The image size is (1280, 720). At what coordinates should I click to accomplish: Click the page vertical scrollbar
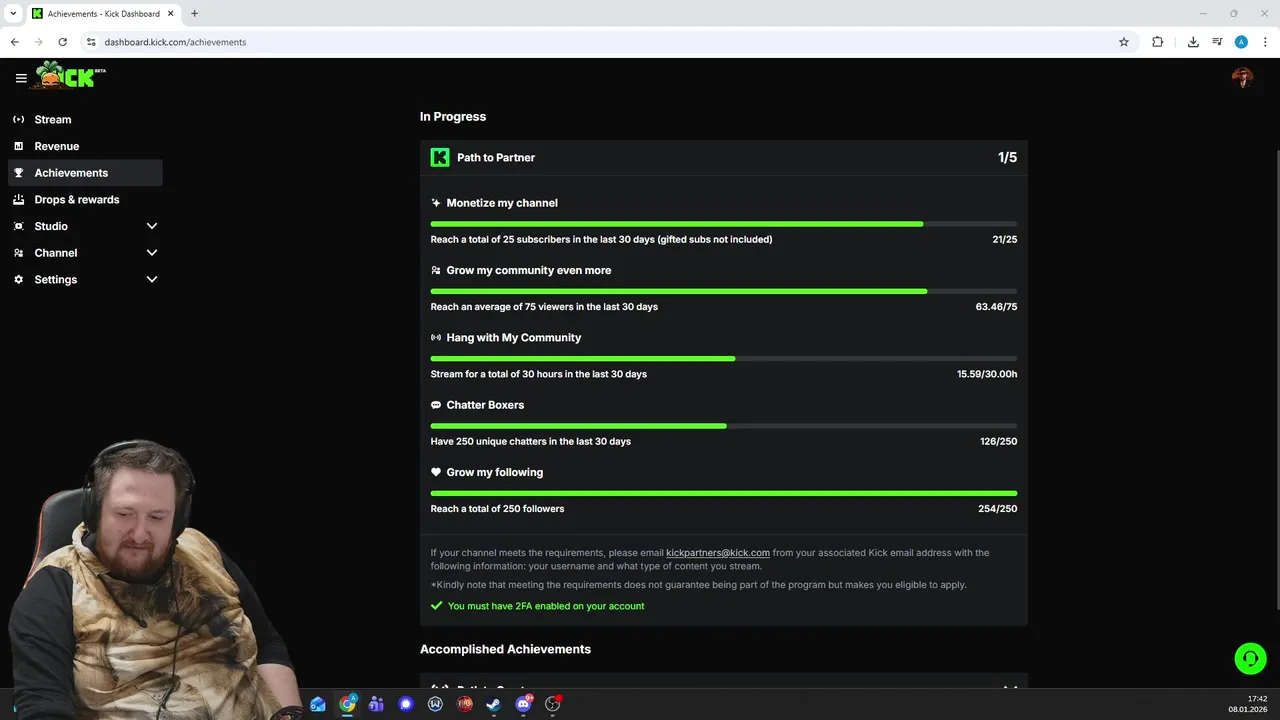point(1276,380)
